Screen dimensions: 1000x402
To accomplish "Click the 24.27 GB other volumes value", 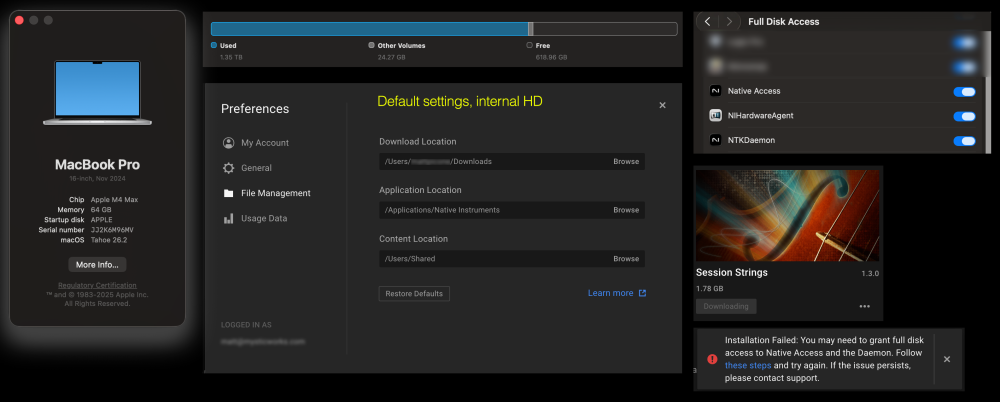I will [x=392, y=57].
